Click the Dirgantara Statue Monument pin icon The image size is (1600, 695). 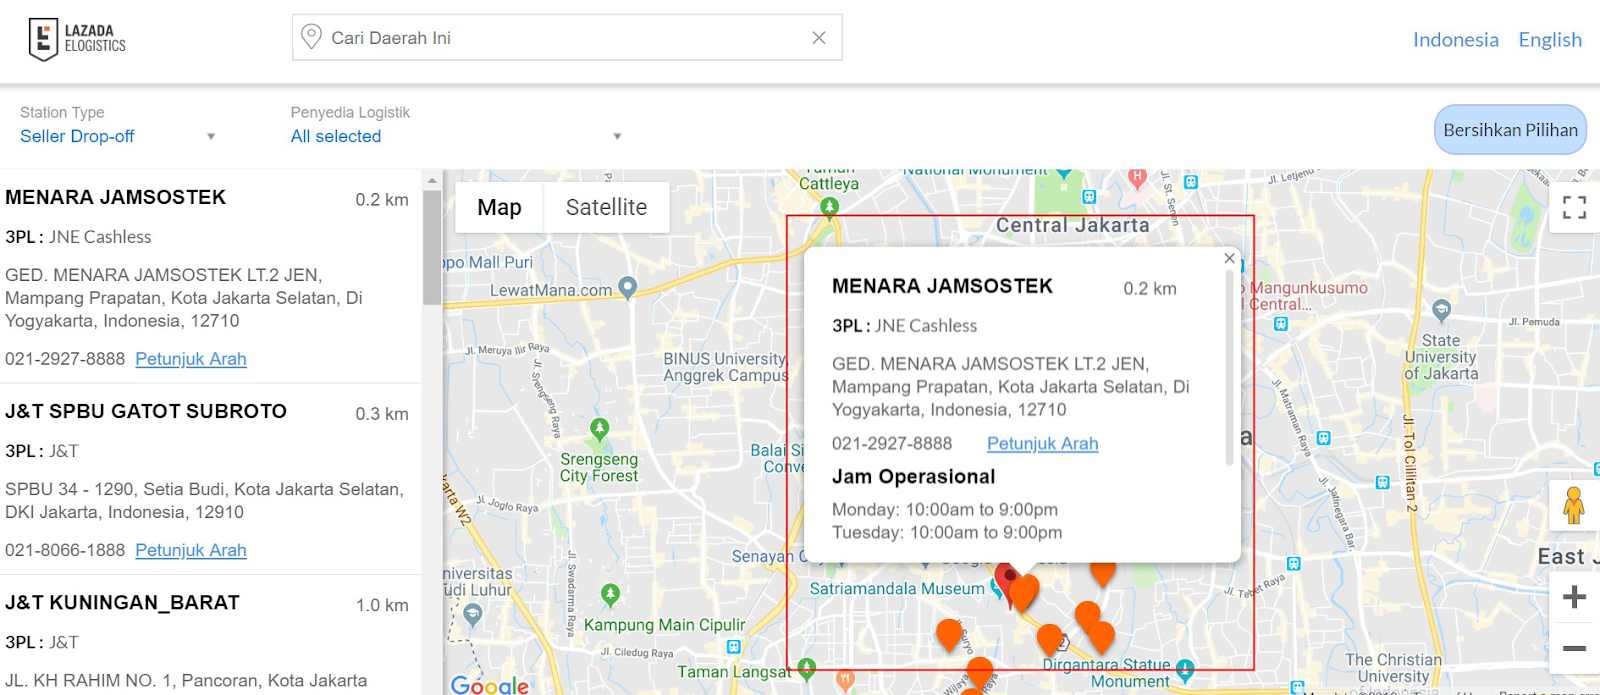pos(1185,668)
